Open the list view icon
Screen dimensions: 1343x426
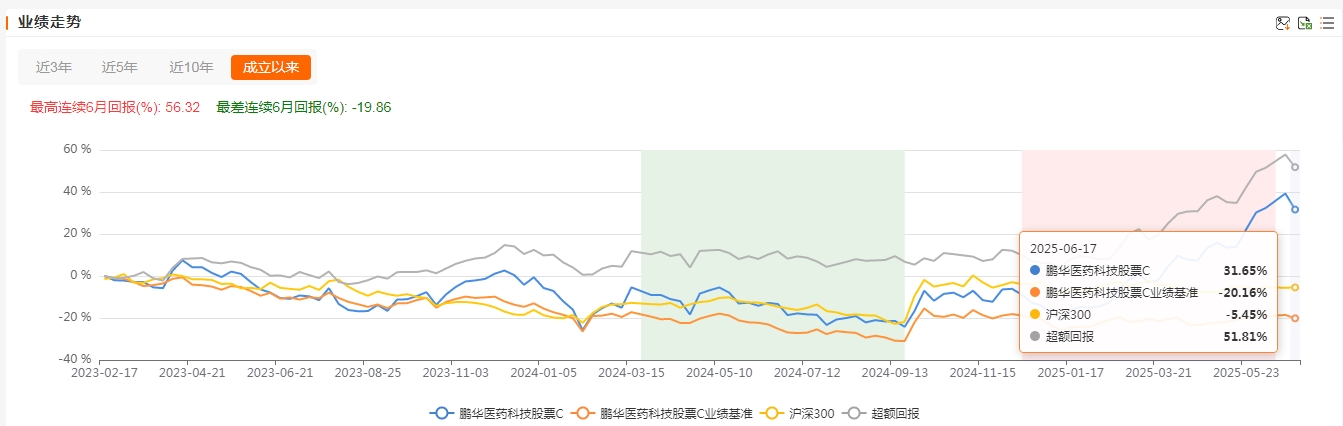1327,23
